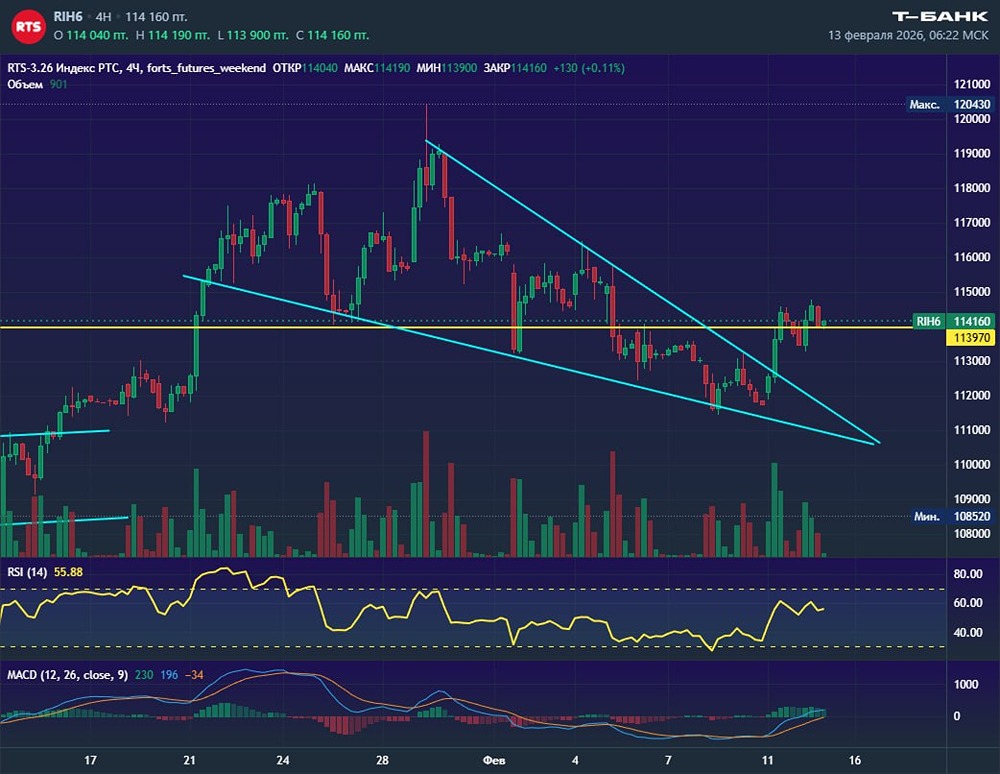This screenshot has height=774, width=1000.
Task: Click the Мин. 108520 price label
Action: 950,516
